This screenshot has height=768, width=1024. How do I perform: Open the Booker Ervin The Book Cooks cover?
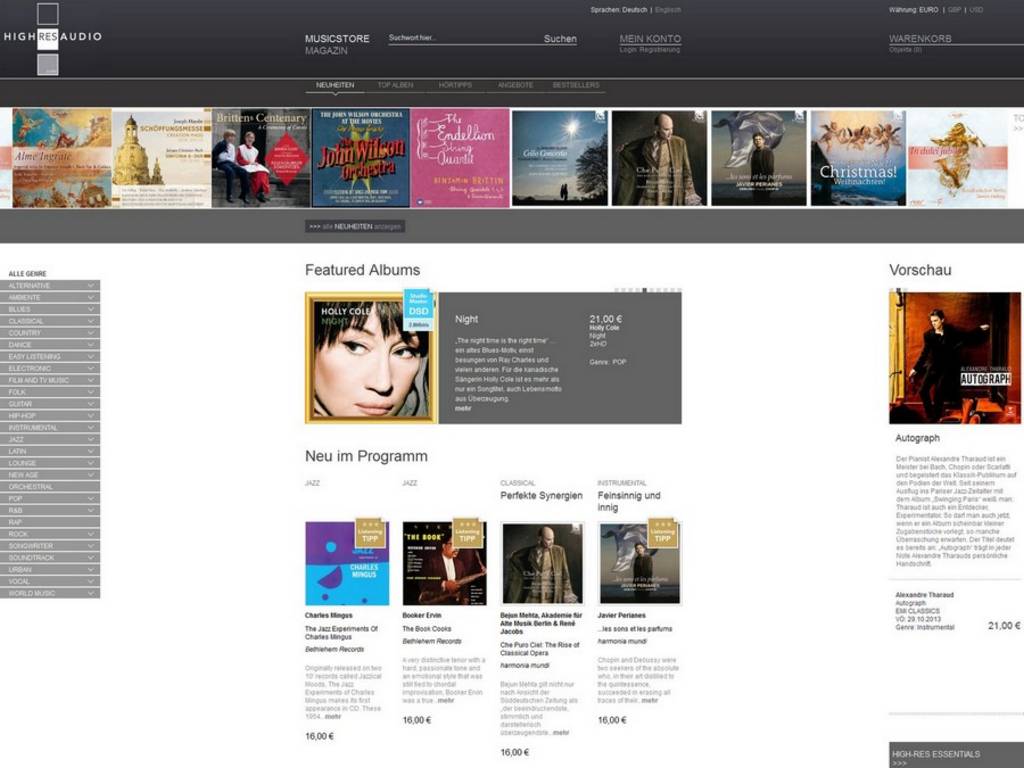point(444,563)
